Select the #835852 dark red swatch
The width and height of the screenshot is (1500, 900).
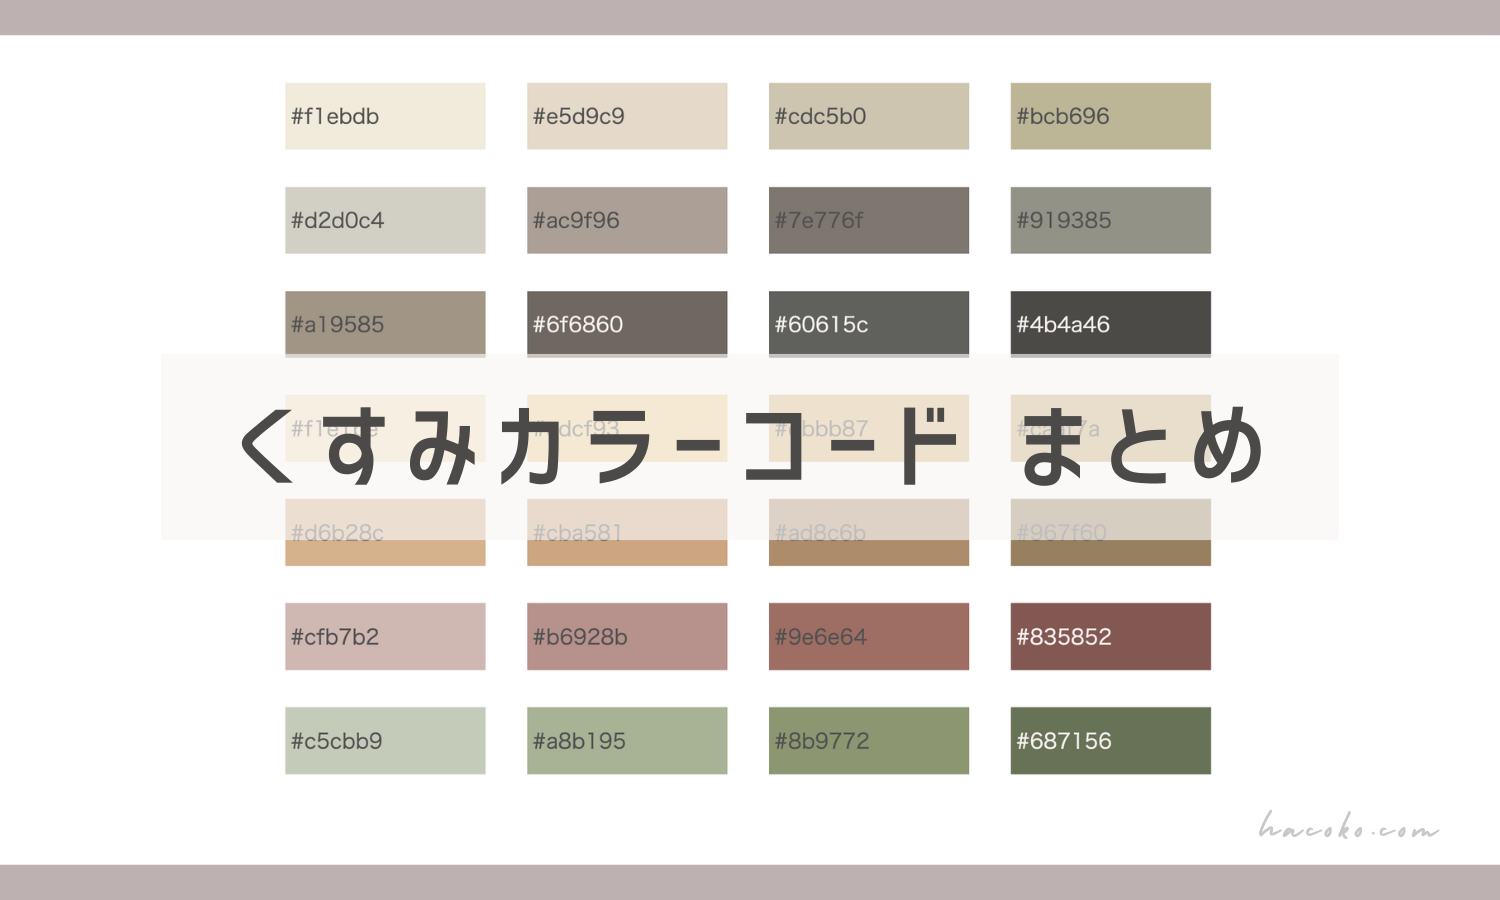coord(1110,636)
